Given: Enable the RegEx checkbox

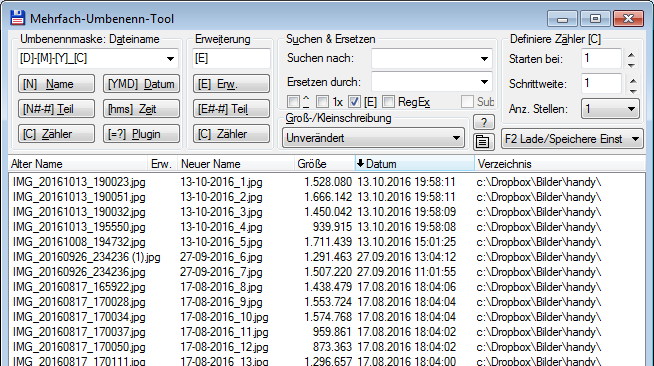Looking at the screenshot, I should [x=388, y=101].
